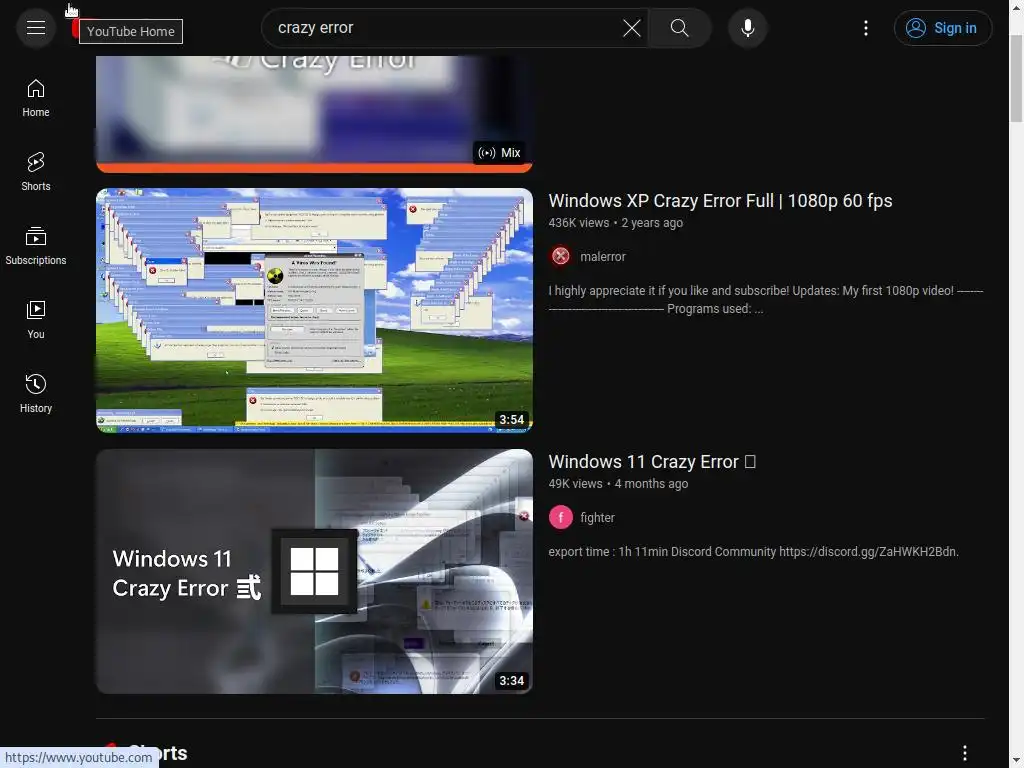This screenshot has height=768, width=1024.
Task: Open title 'Windows XP Crazy Error Full | 1080p 60 fps'
Action: [x=720, y=200]
